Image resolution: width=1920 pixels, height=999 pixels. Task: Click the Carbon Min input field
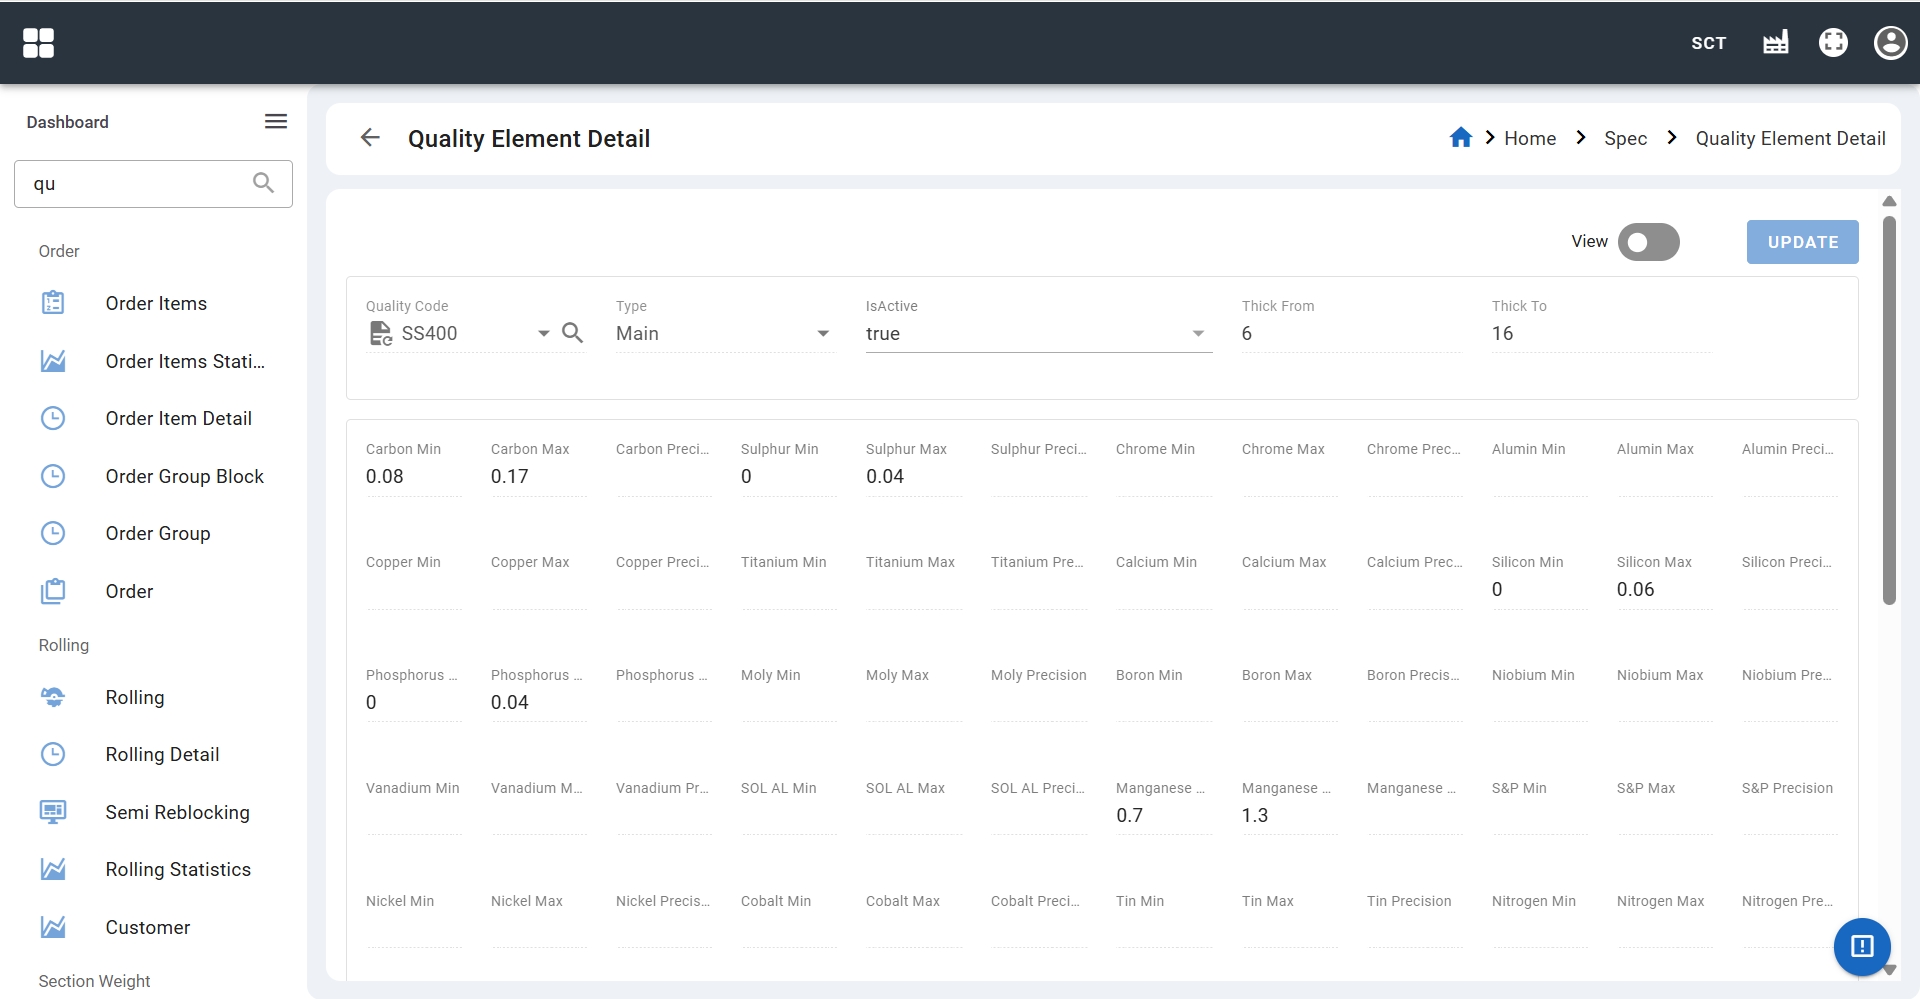[x=412, y=477]
